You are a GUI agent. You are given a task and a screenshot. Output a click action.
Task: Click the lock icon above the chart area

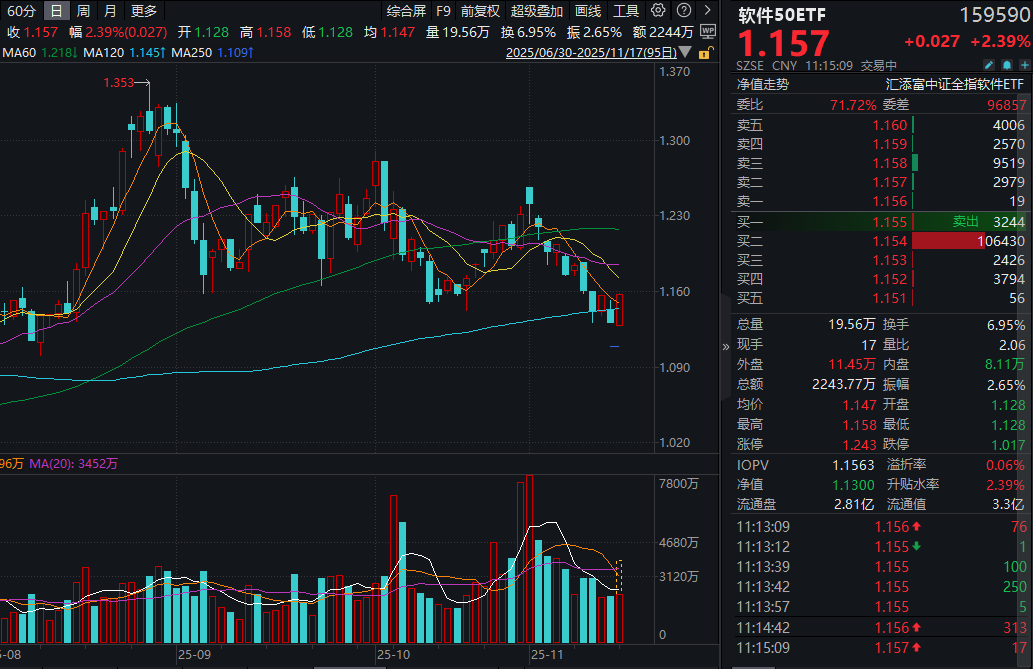[704, 53]
